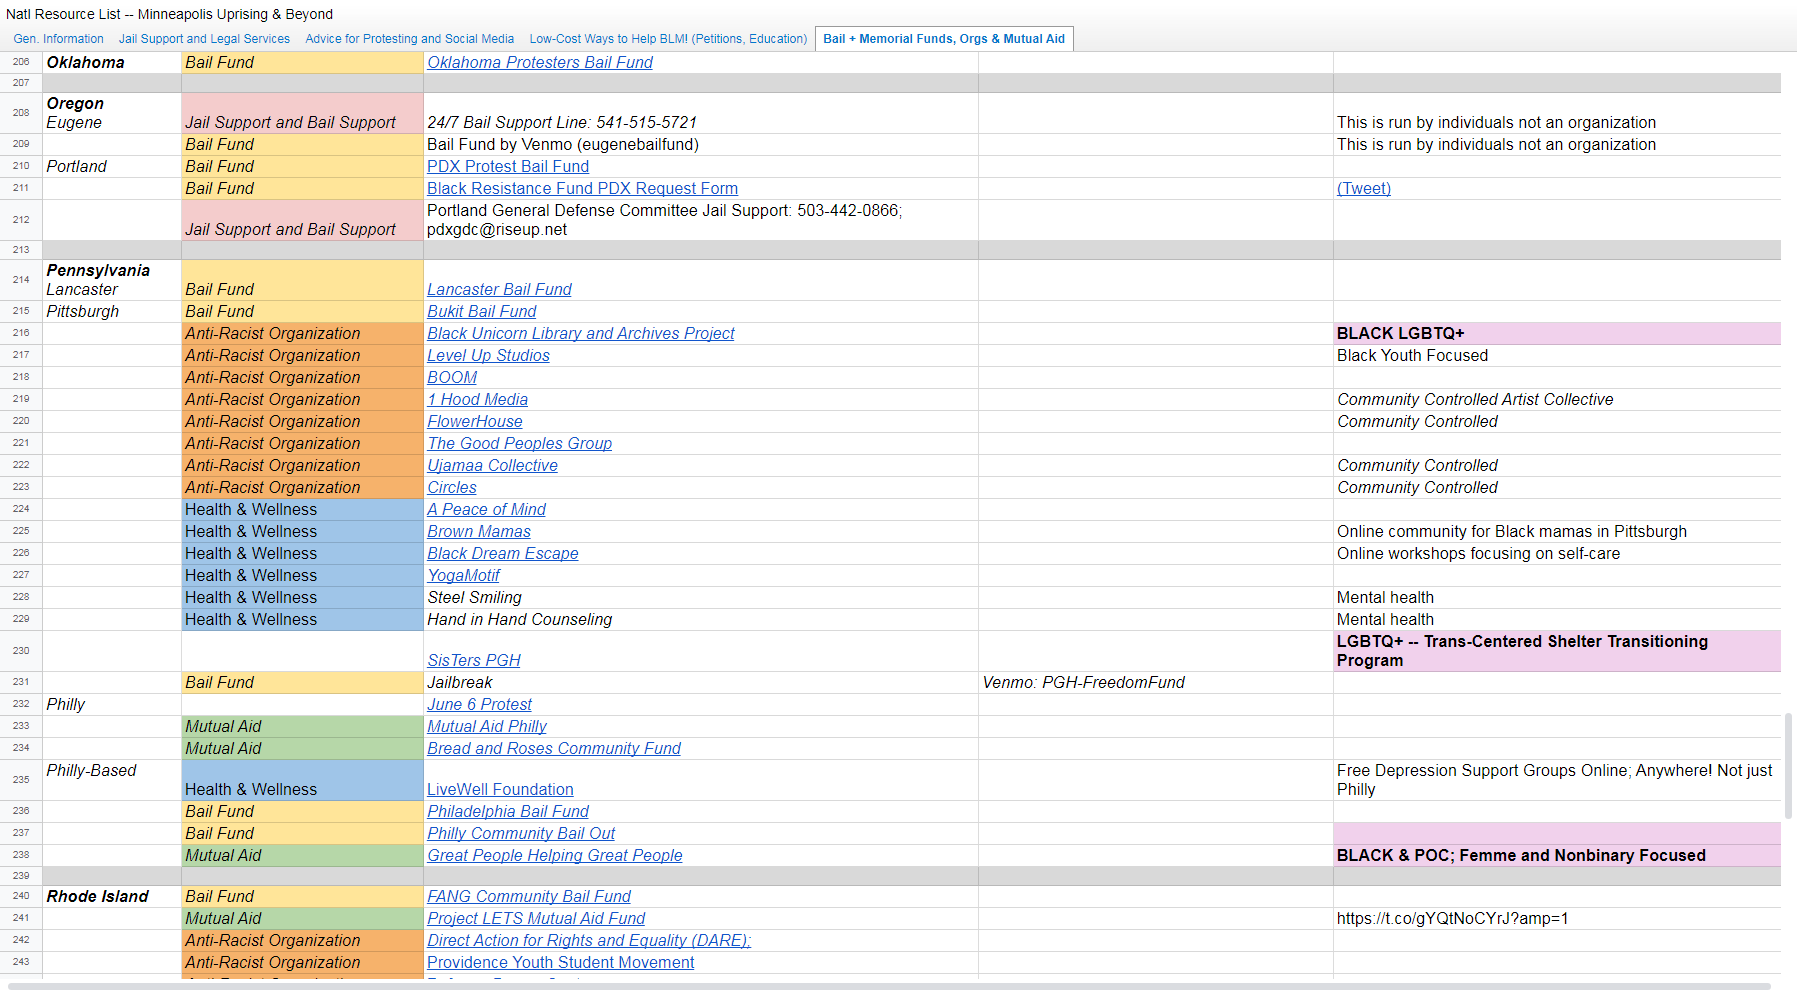
Task: Follow the June 6 Protest link
Action: [x=479, y=704]
